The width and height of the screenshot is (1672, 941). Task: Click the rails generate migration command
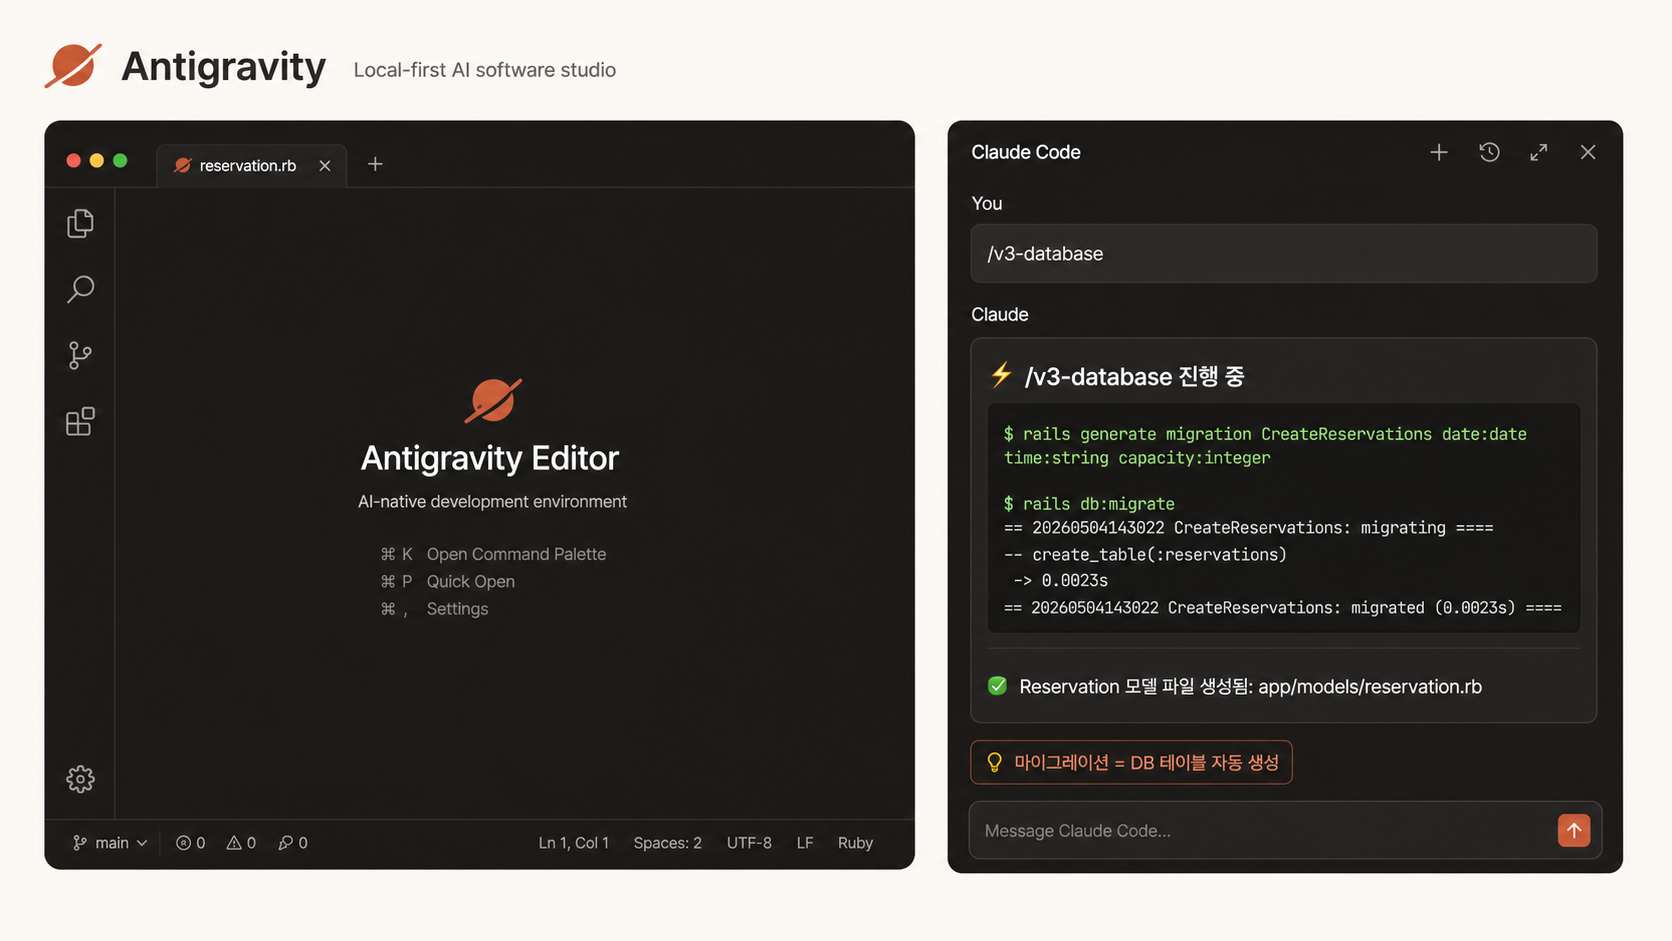click(1265, 446)
